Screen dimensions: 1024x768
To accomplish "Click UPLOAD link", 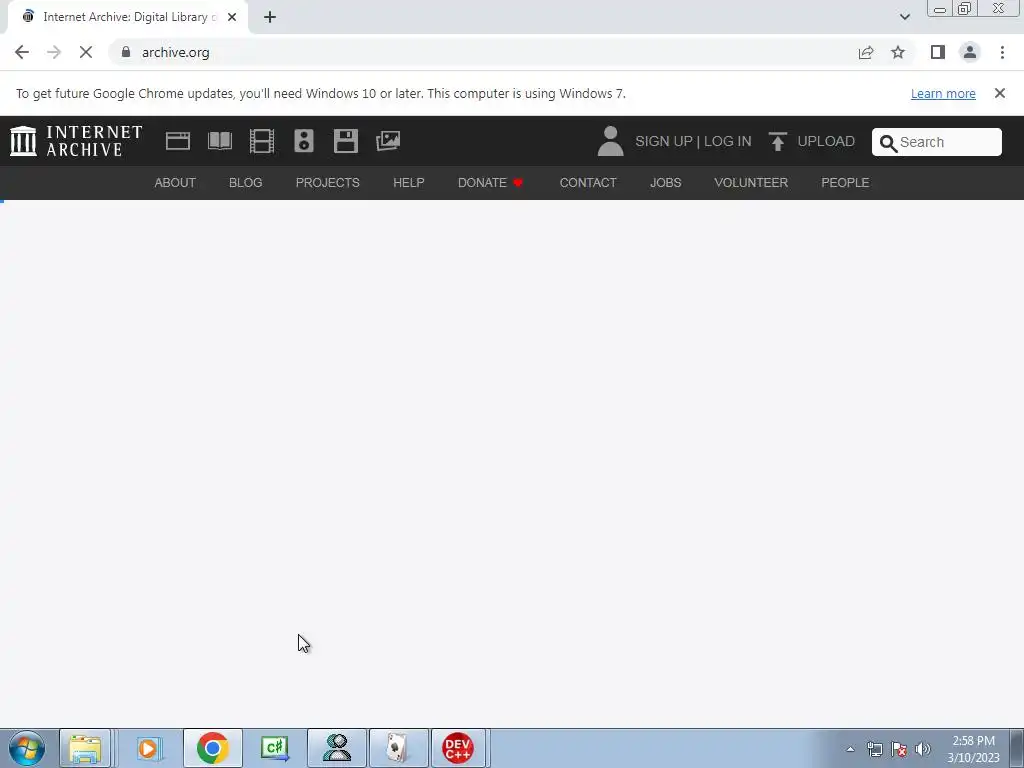I will [x=826, y=141].
